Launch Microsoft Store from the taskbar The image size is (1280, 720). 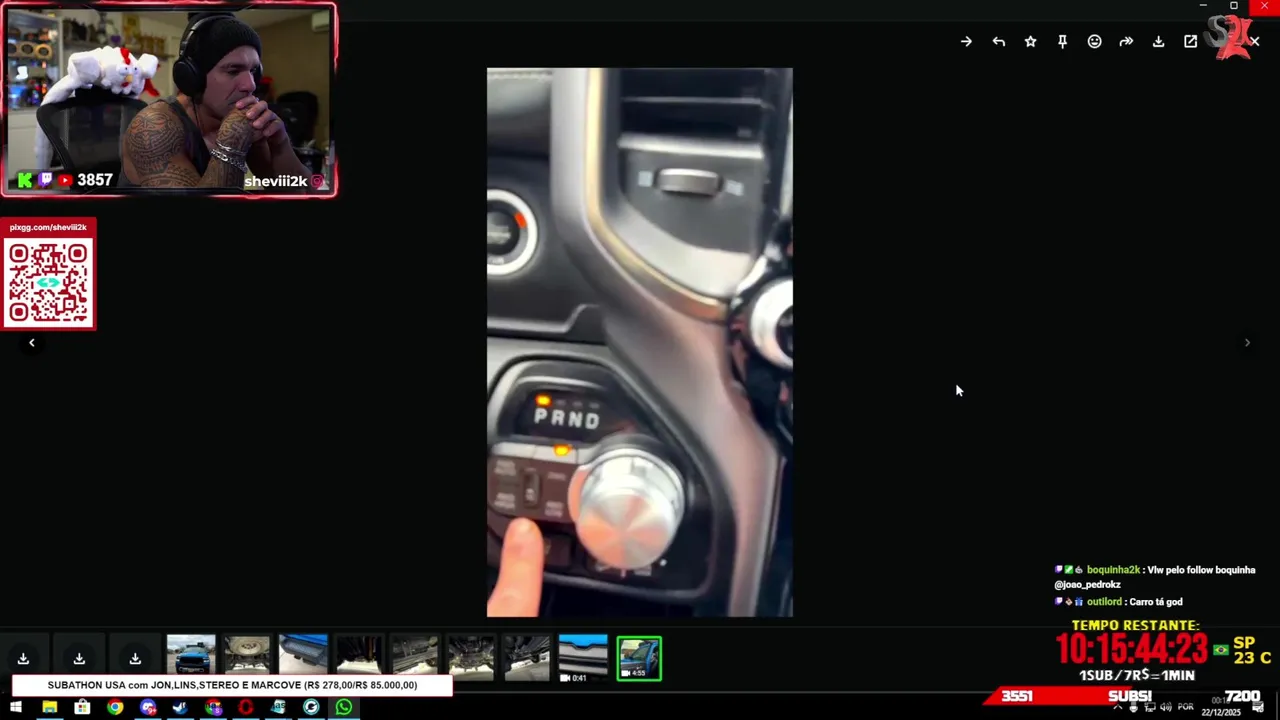point(82,708)
